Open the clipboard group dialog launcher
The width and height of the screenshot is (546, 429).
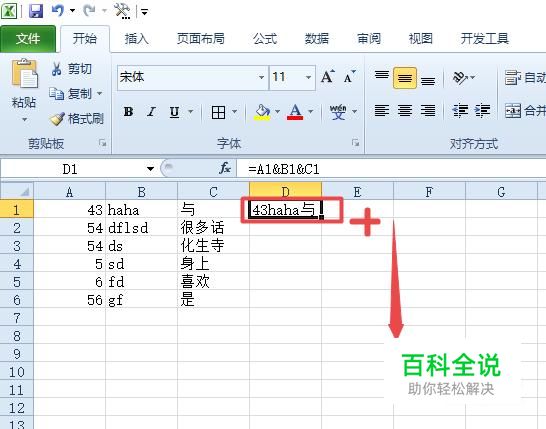click(102, 143)
